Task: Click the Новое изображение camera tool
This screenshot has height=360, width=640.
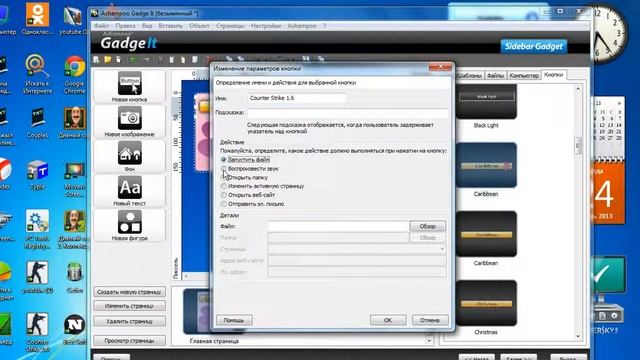Action: click(x=129, y=121)
